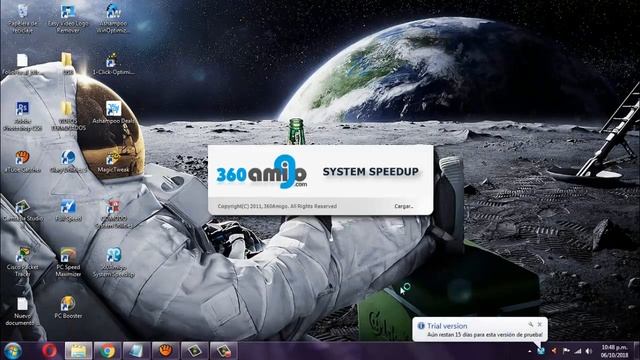Open the network signal tray icon
The image size is (640, 360).
tap(578, 351)
